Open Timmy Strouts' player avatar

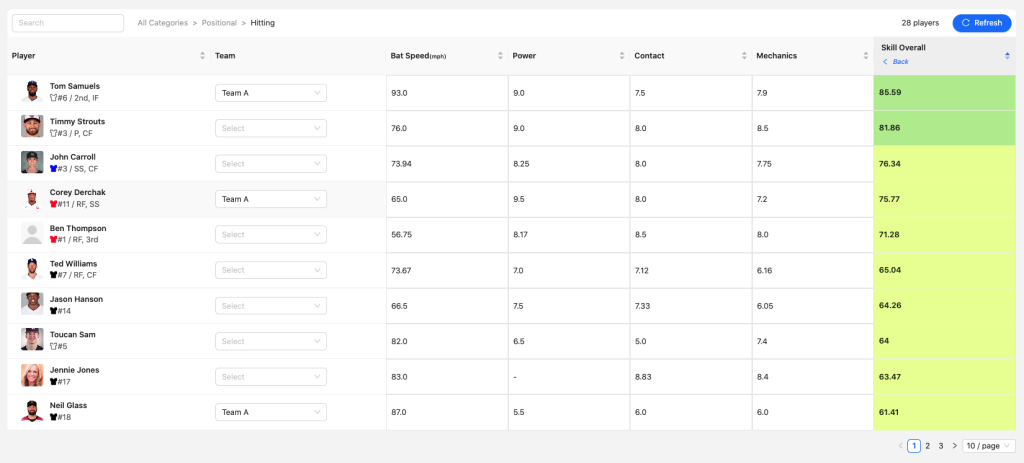32,127
